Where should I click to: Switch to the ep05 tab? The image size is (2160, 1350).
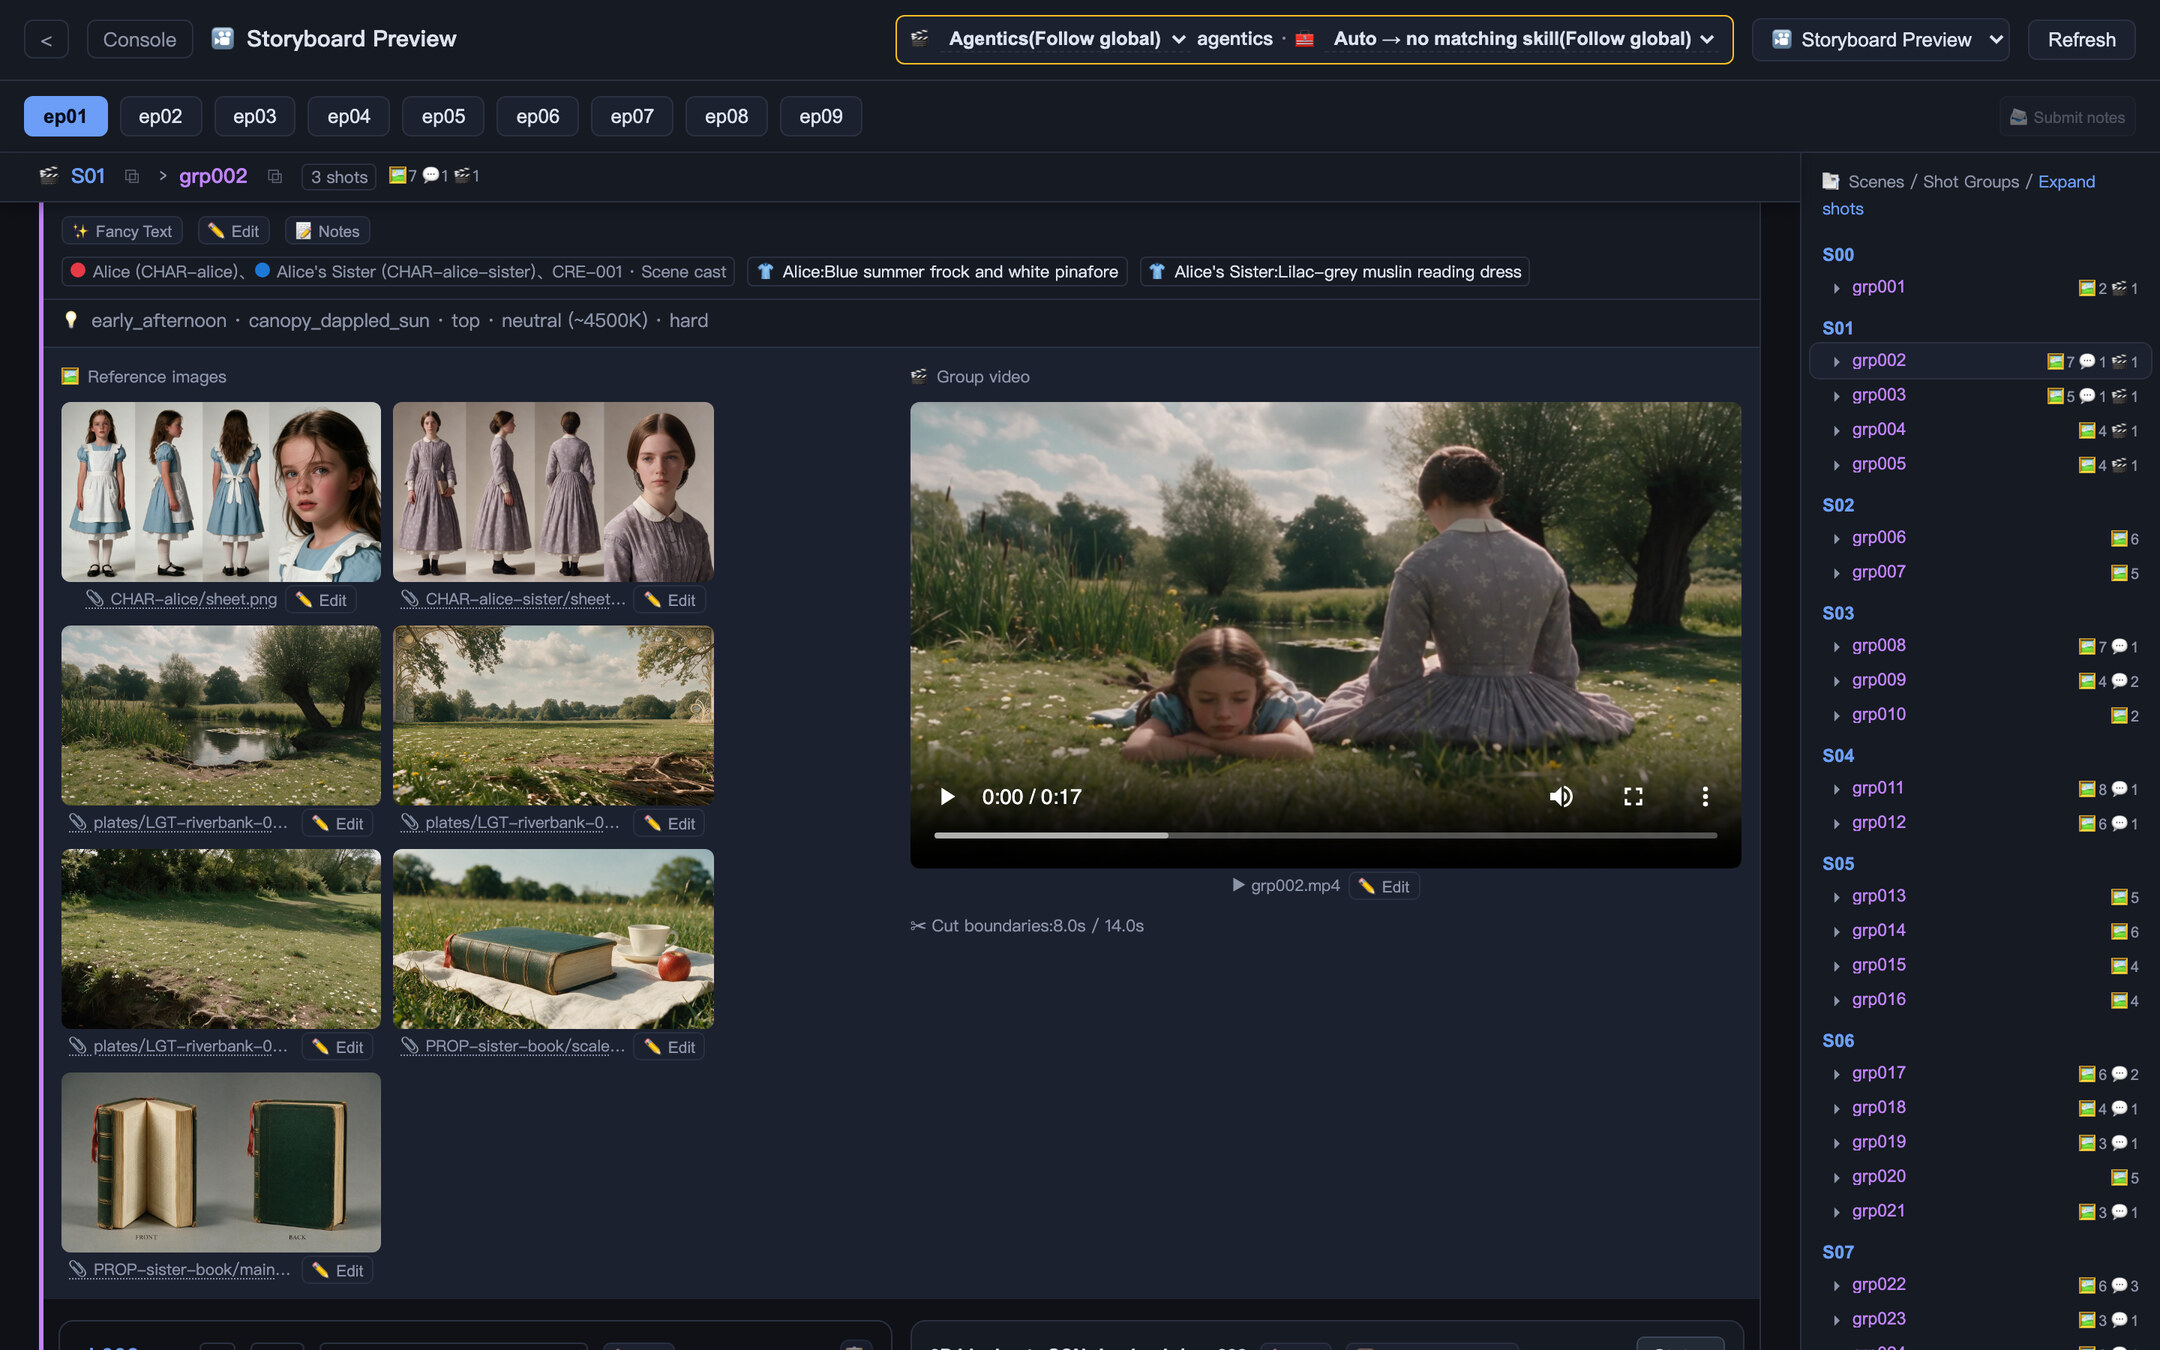coord(443,116)
